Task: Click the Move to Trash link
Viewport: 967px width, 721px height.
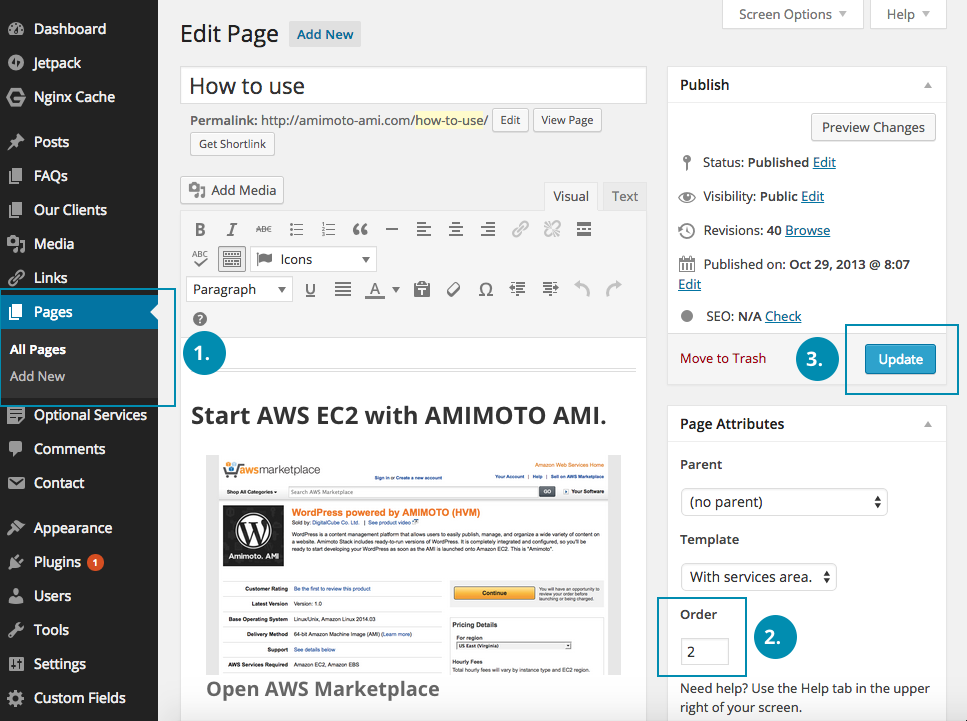Action: pos(723,359)
